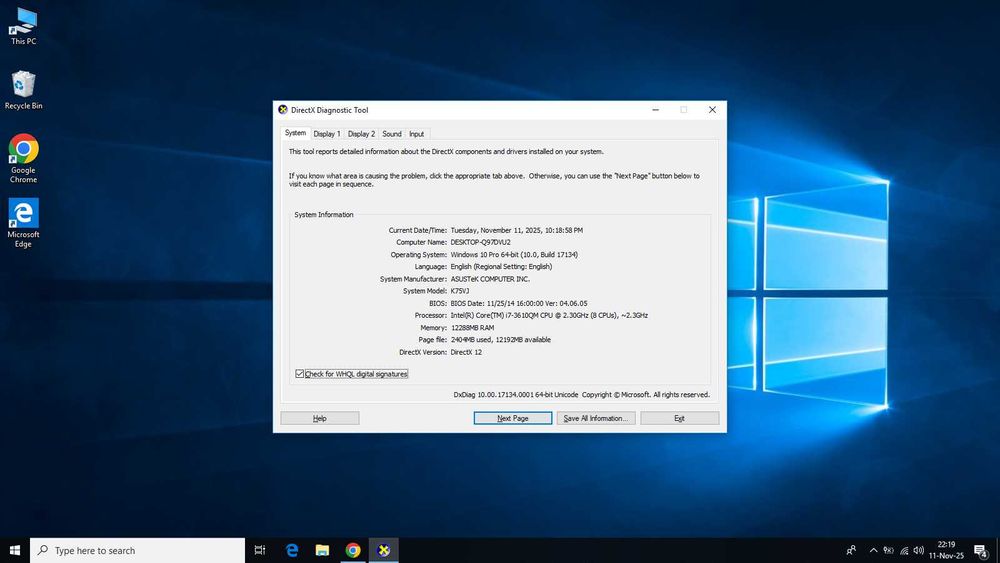1000x563 pixels.
Task: Click the DxDiag 10.00.17134.0001 copyright line
Action: (582, 395)
